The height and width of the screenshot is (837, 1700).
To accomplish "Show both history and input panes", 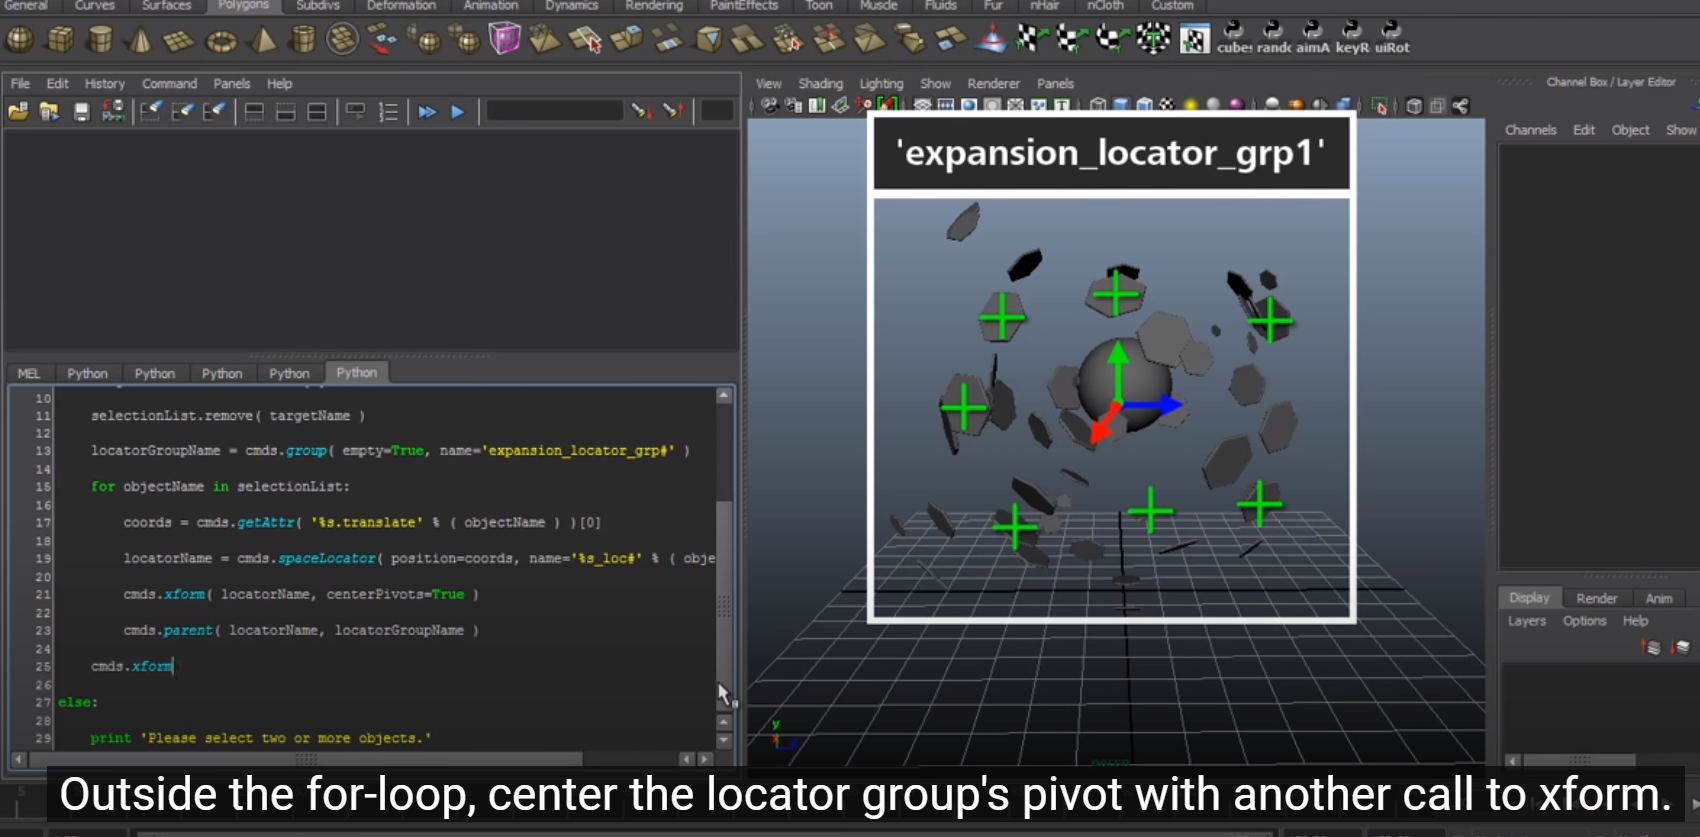I will pos(317,111).
